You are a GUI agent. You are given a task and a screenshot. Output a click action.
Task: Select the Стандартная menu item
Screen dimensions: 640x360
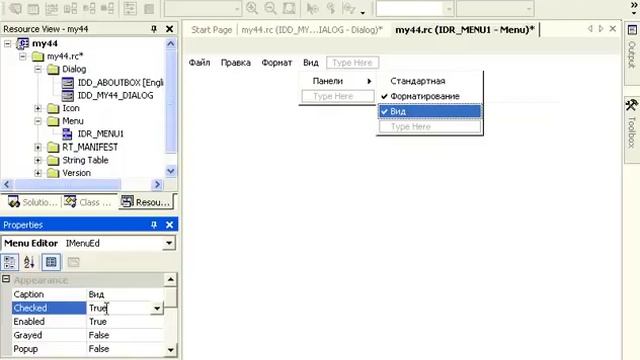tap(430, 81)
